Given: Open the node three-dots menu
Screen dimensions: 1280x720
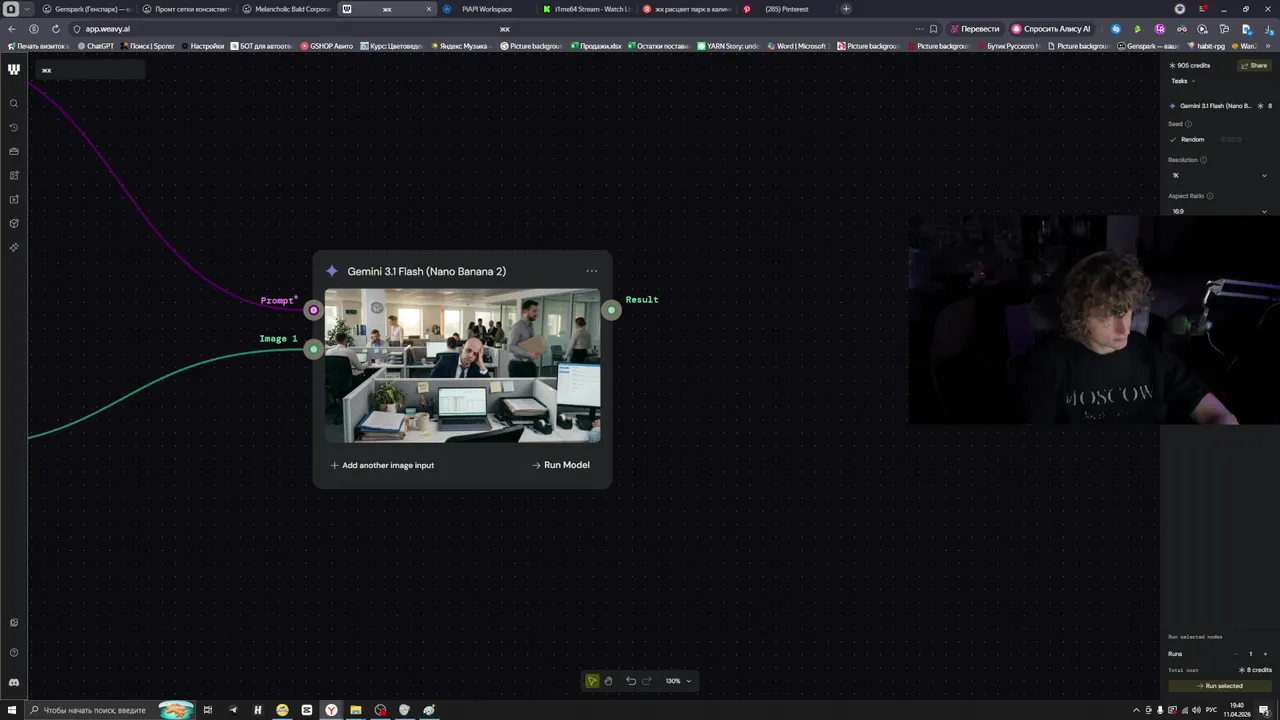Looking at the screenshot, I should (x=592, y=271).
